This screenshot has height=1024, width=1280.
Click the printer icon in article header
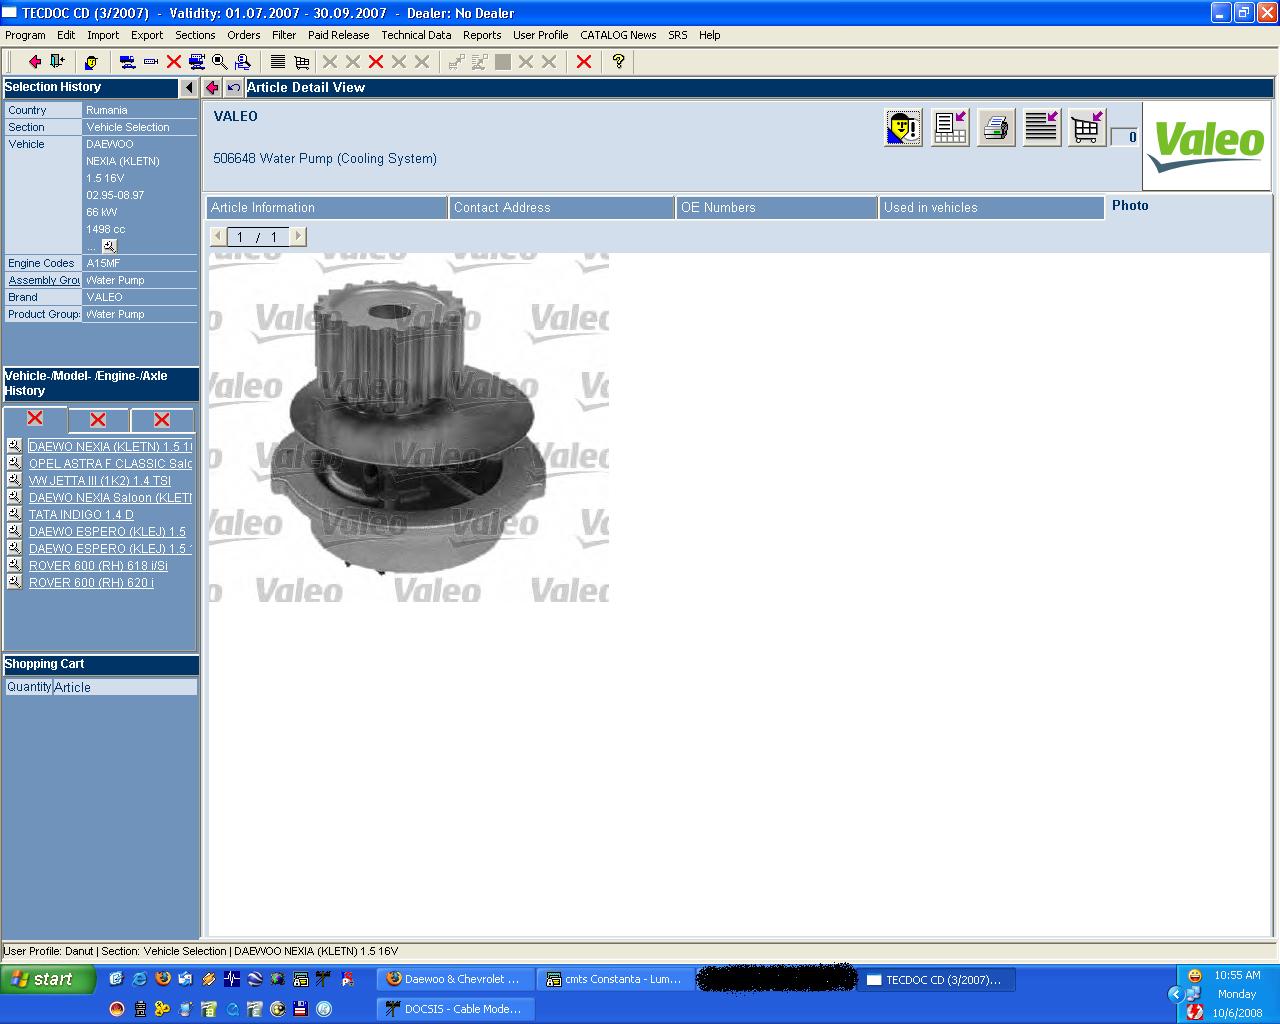[x=995, y=128]
